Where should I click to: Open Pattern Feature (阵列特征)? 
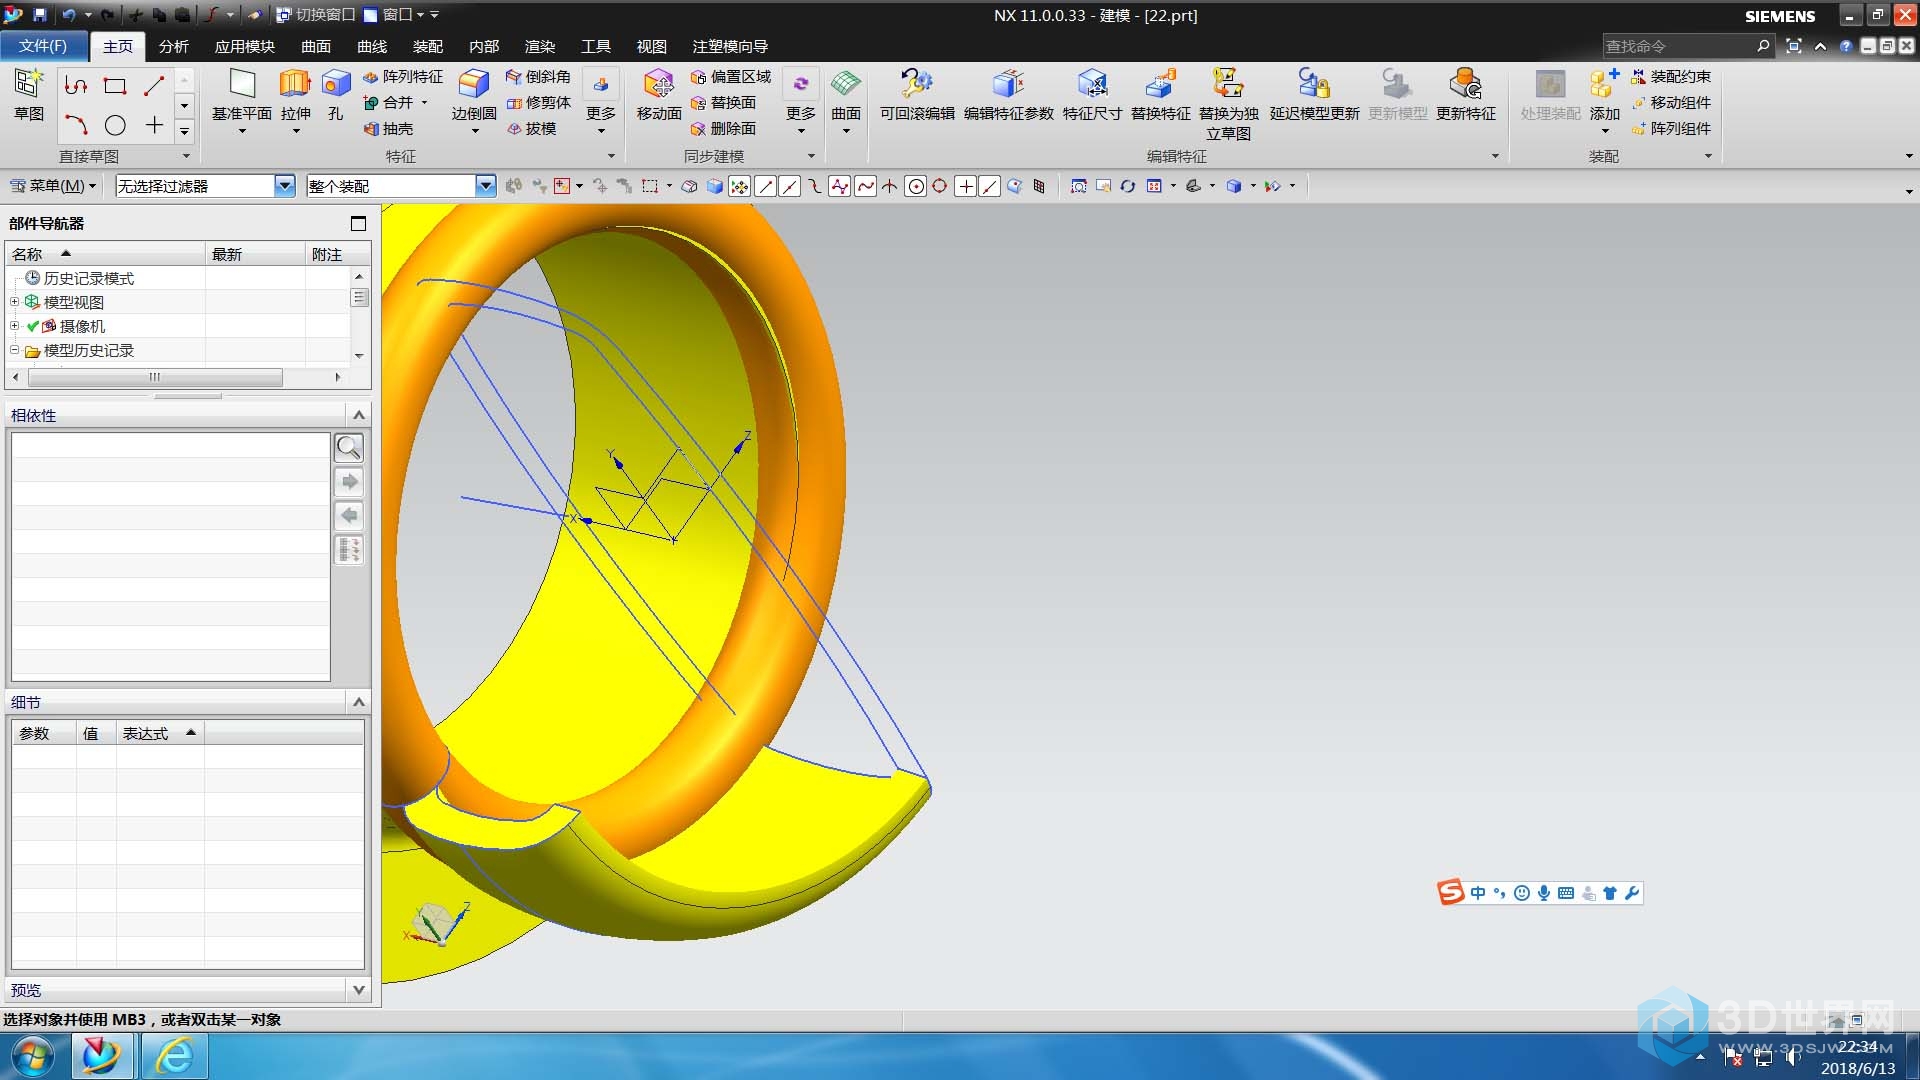tap(403, 77)
